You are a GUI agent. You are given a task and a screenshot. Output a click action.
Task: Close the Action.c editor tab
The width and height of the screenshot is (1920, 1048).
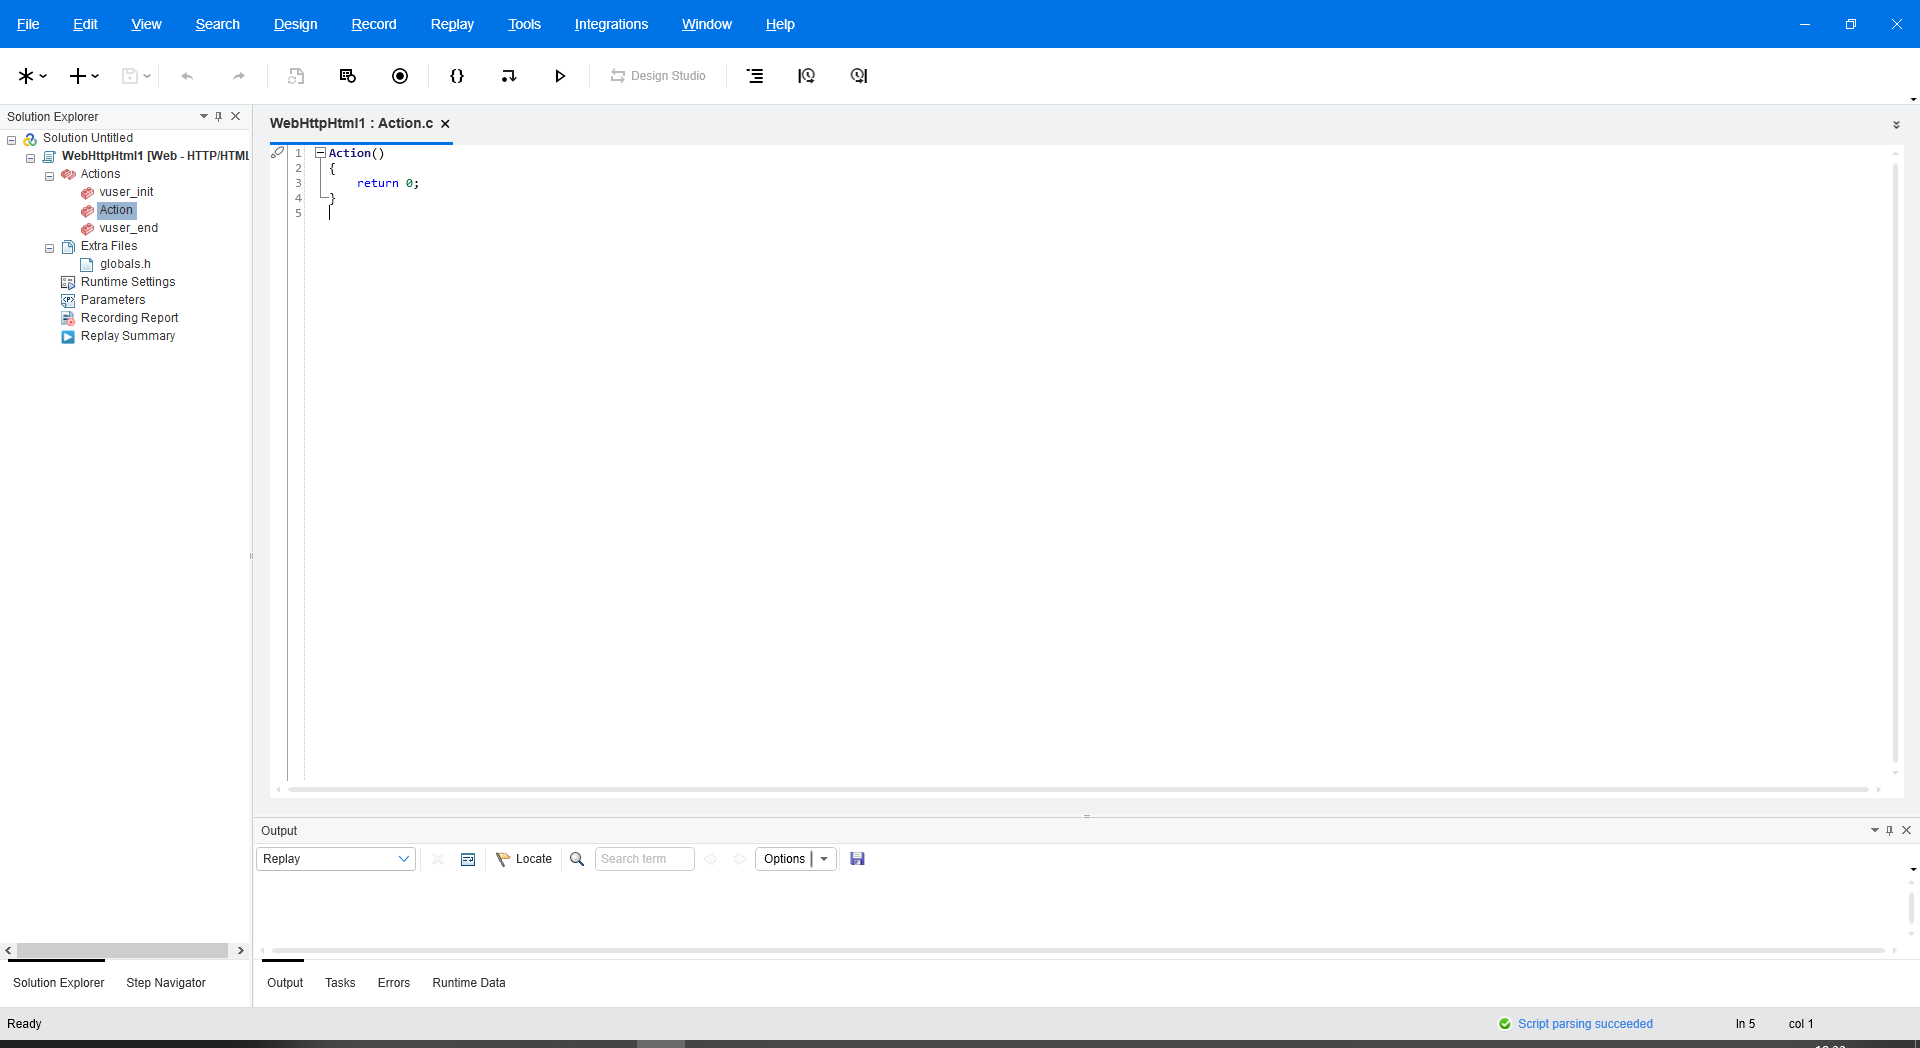click(445, 124)
